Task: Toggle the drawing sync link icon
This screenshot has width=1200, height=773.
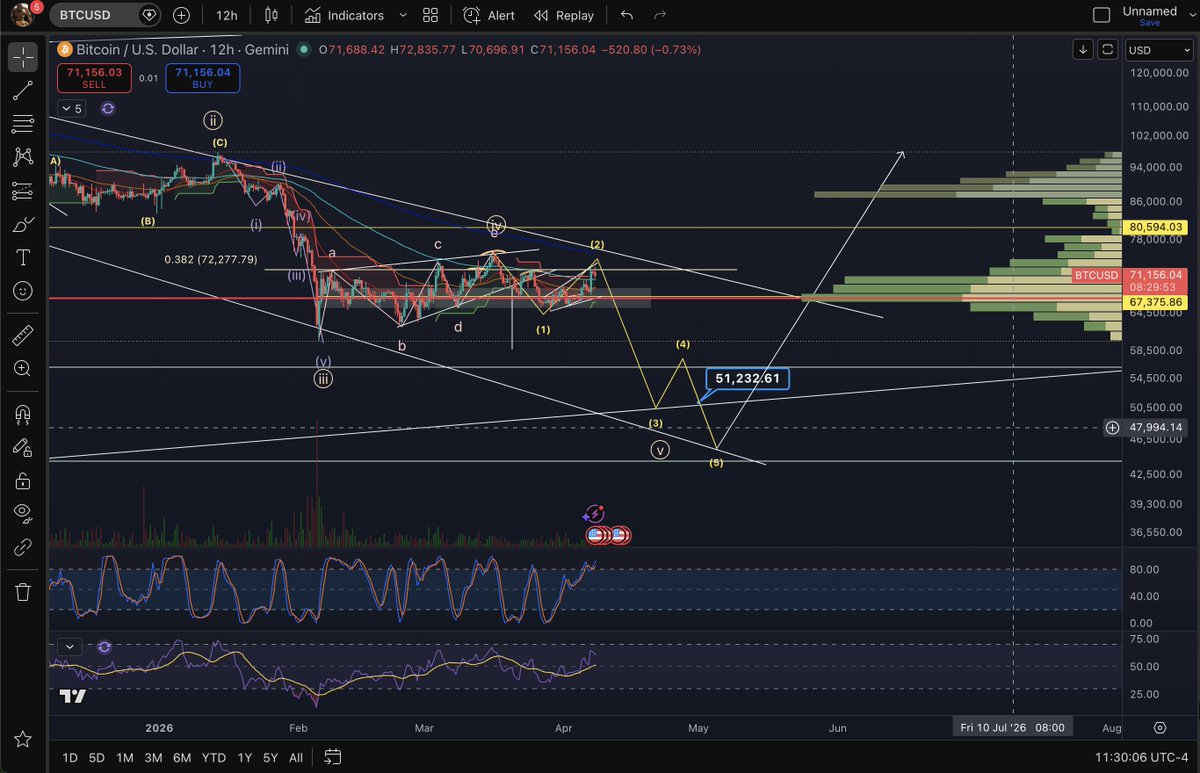Action: (23, 547)
